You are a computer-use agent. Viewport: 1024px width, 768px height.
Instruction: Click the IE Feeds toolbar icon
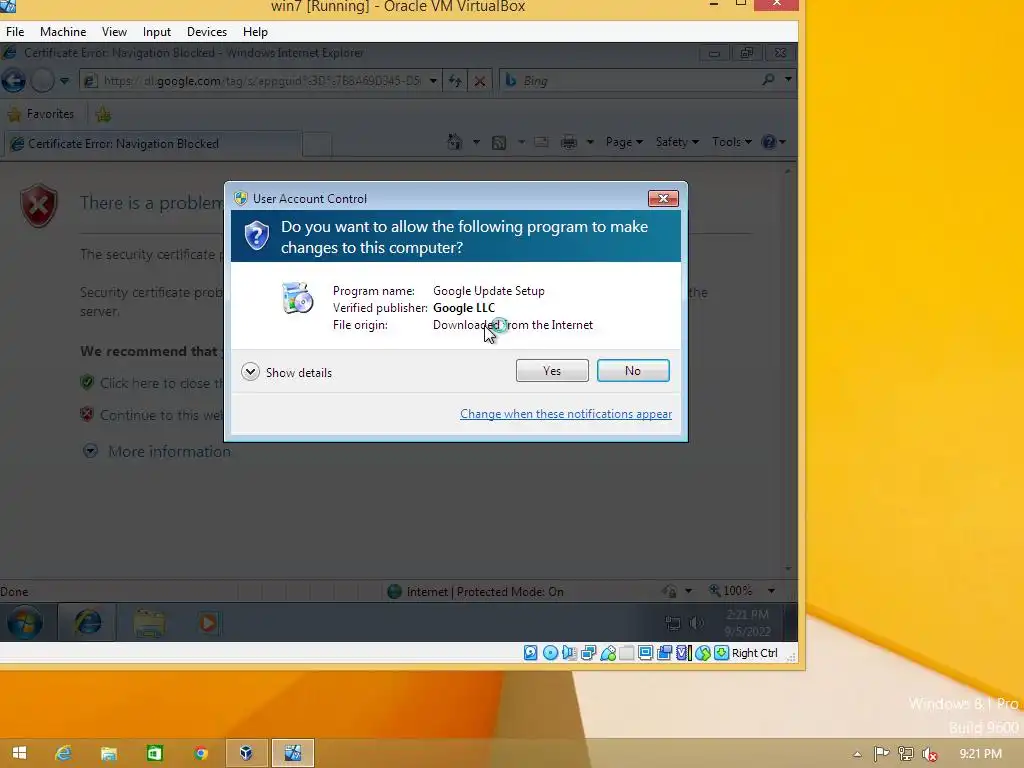(x=499, y=142)
